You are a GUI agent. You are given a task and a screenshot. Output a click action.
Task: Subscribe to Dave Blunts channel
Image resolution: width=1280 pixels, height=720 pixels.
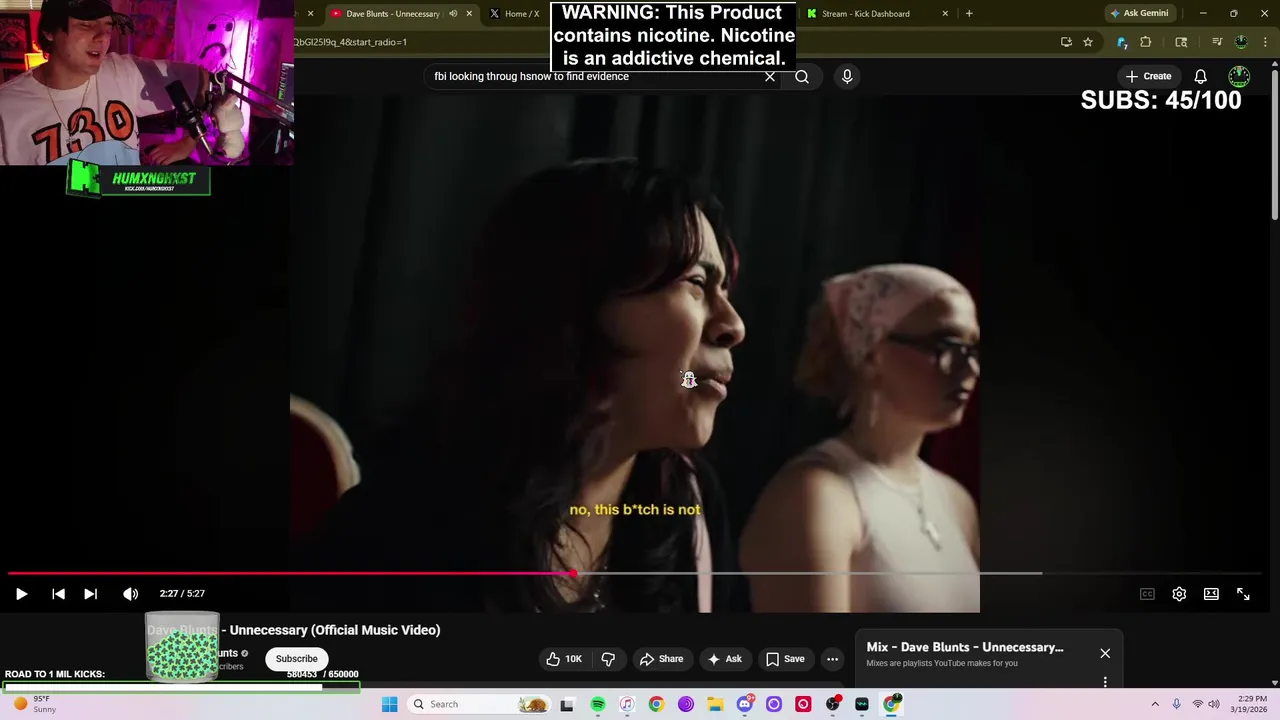(x=296, y=659)
